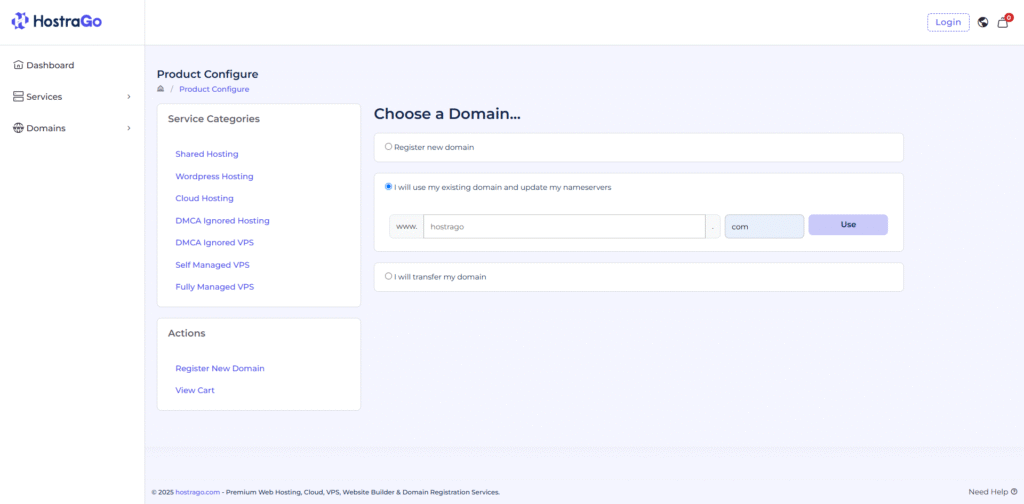Click the Services server icon in sidebar
The height and width of the screenshot is (504, 1024).
(x=18, y=97)
